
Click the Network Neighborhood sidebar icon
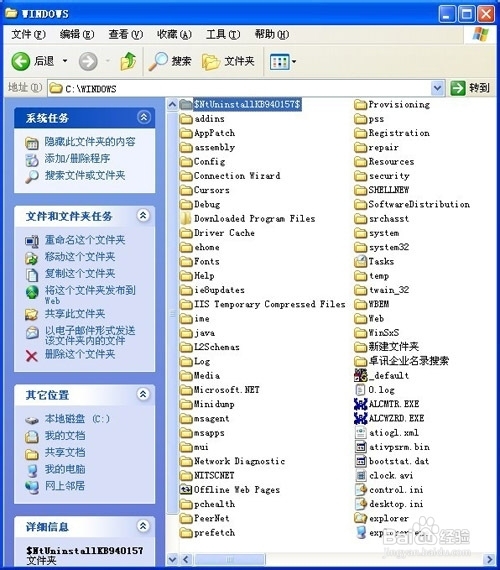(x=32, y=487)
